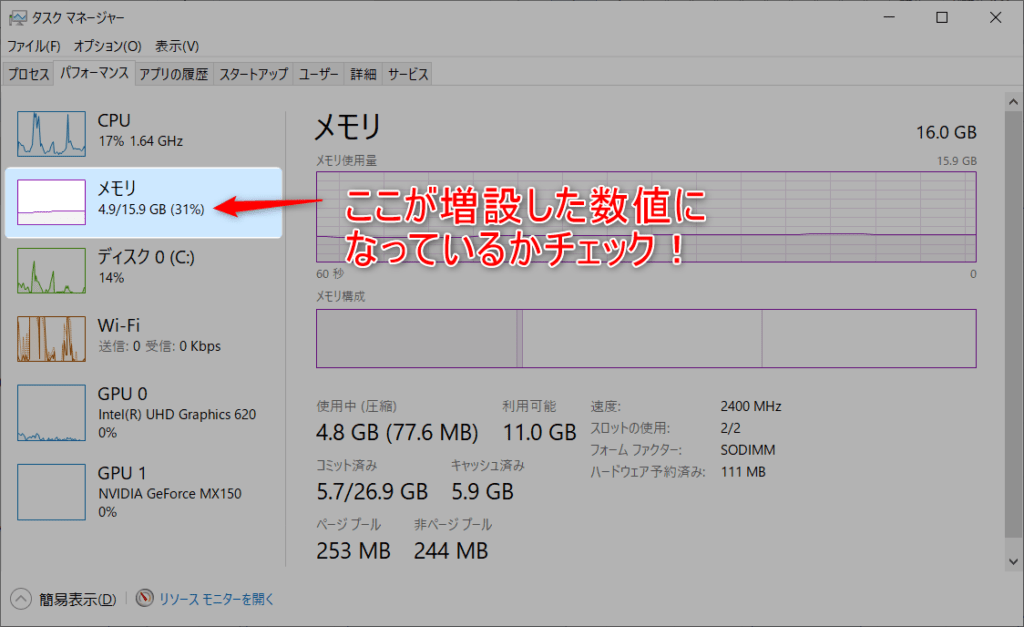The image size is (1024, 627).
Task: Switch to the サービス tab
Action: pos(408,74)
